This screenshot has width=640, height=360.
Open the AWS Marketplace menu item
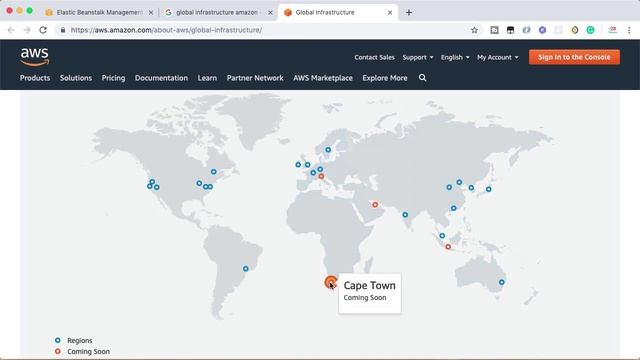(x=323, y=78)
